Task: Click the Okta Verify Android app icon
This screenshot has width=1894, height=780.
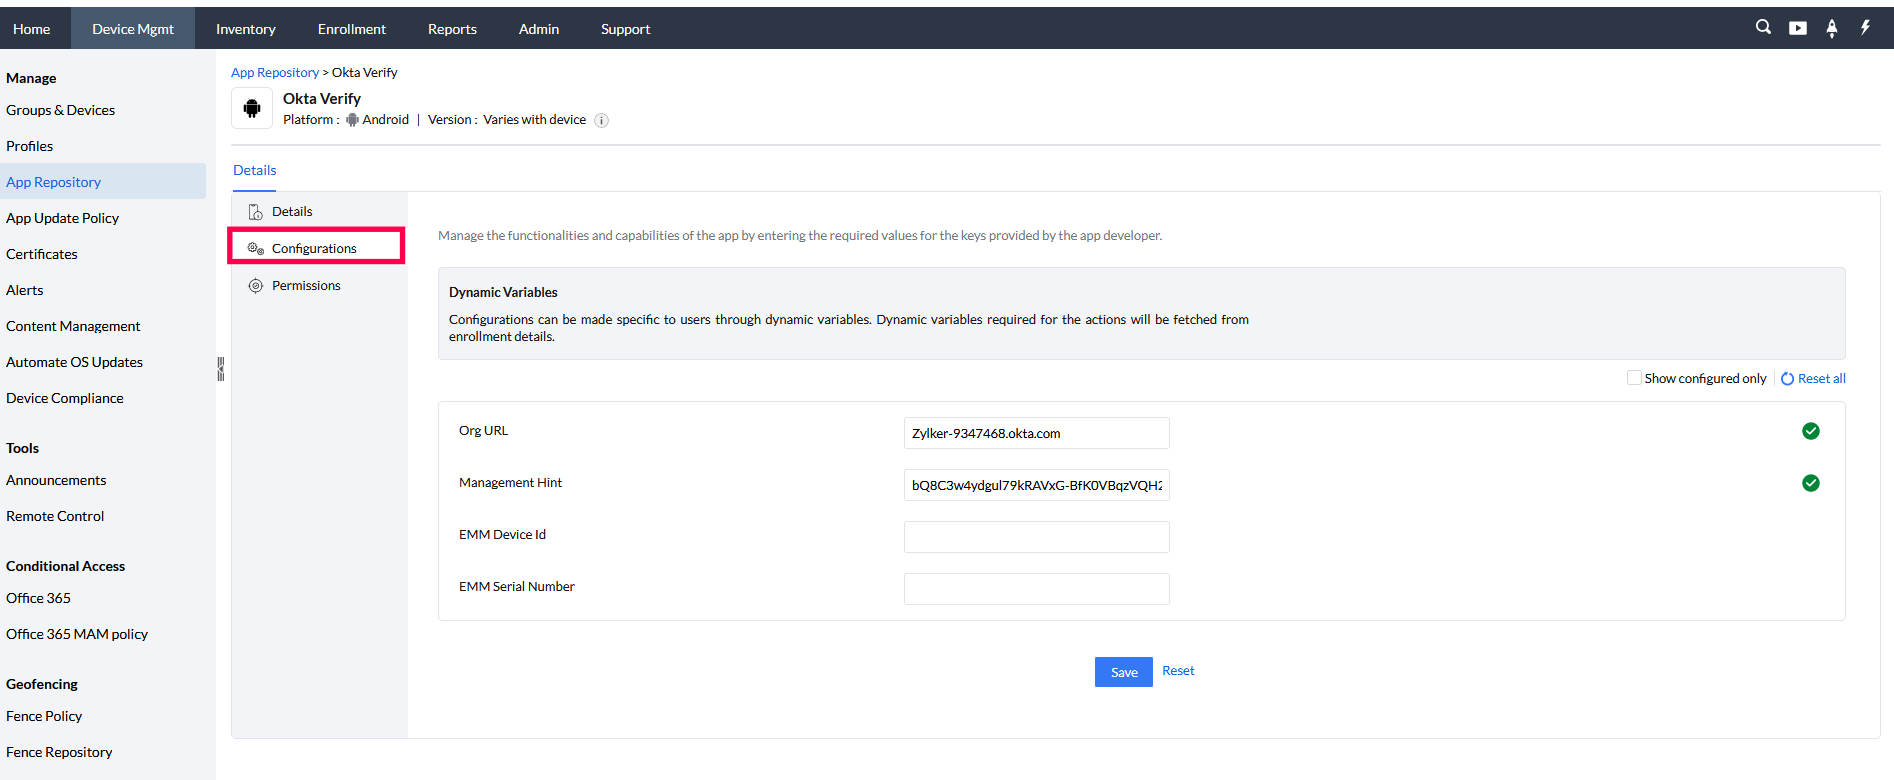Action: click(252, 108)
